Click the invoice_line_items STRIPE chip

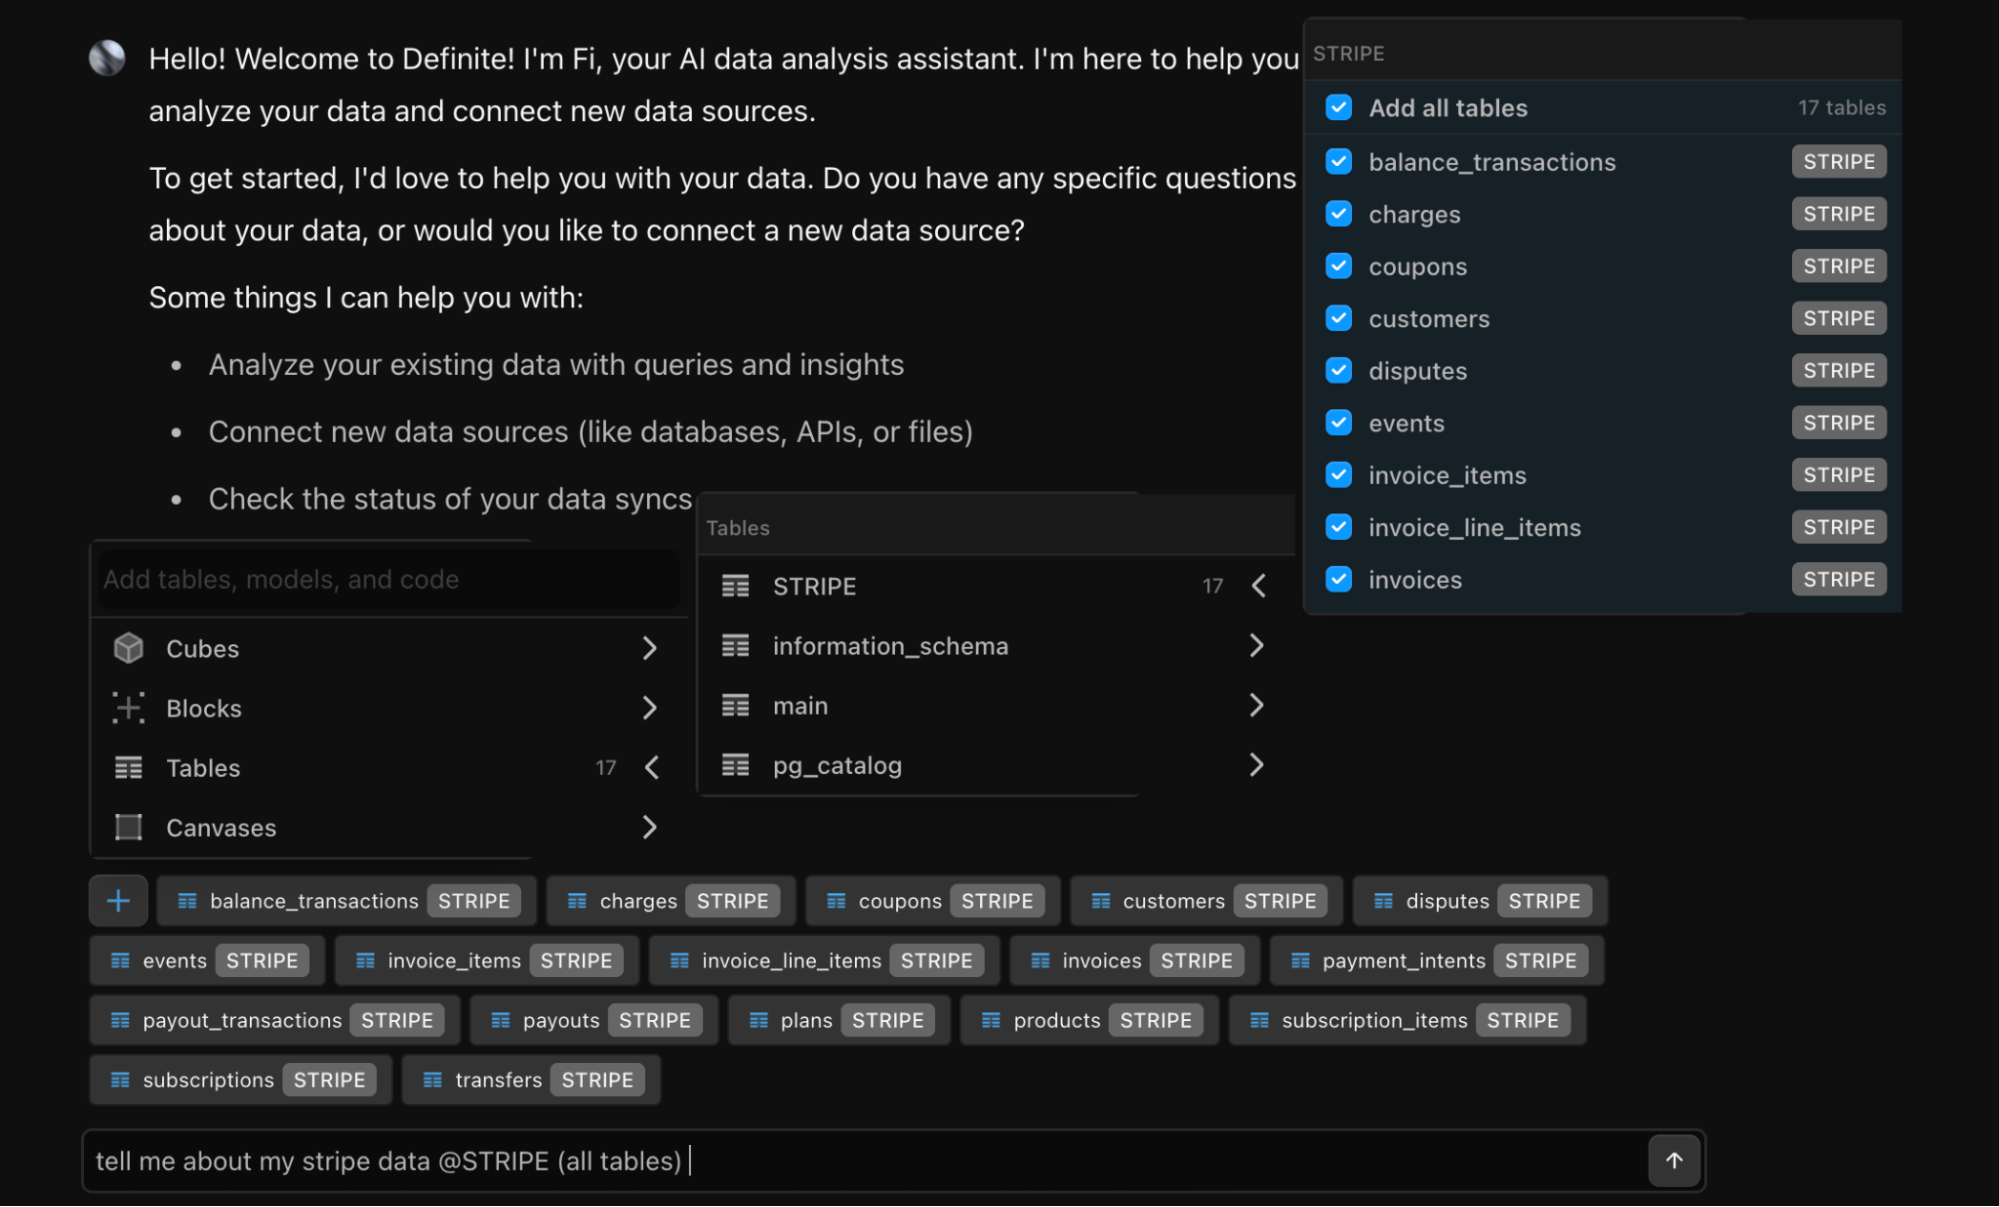tap(824, 961)
